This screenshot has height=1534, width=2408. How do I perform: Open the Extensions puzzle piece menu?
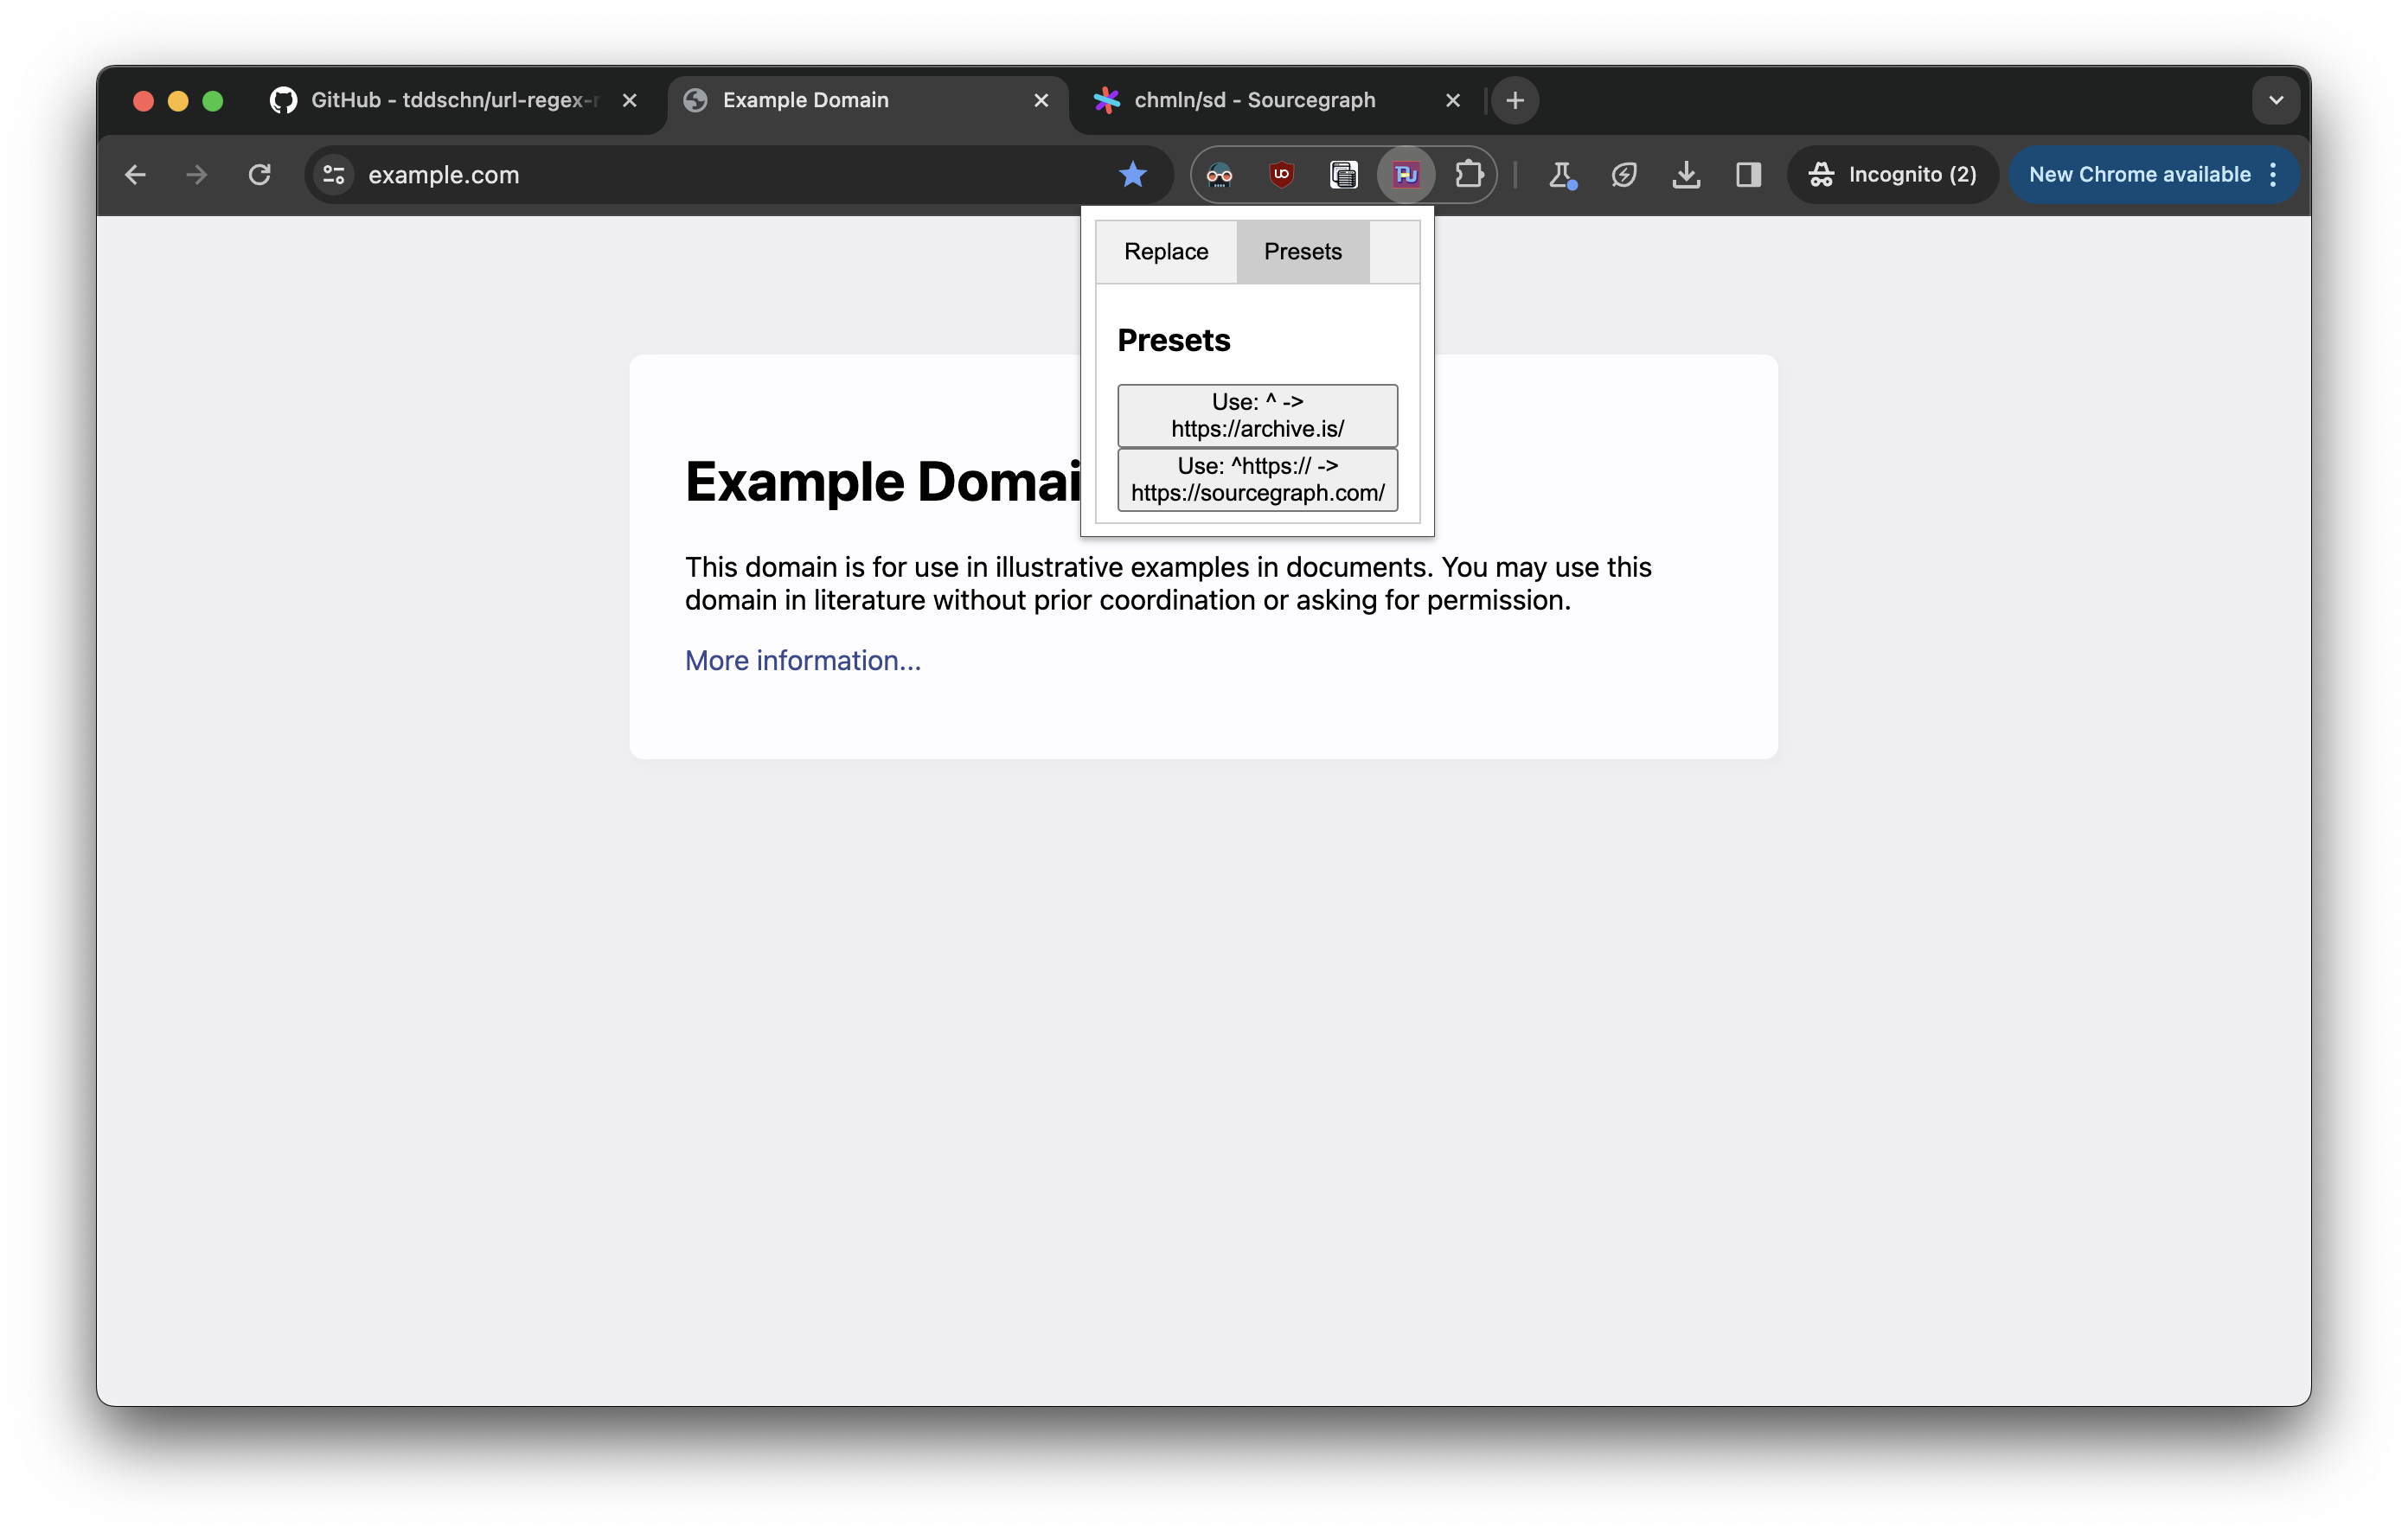1468,175
